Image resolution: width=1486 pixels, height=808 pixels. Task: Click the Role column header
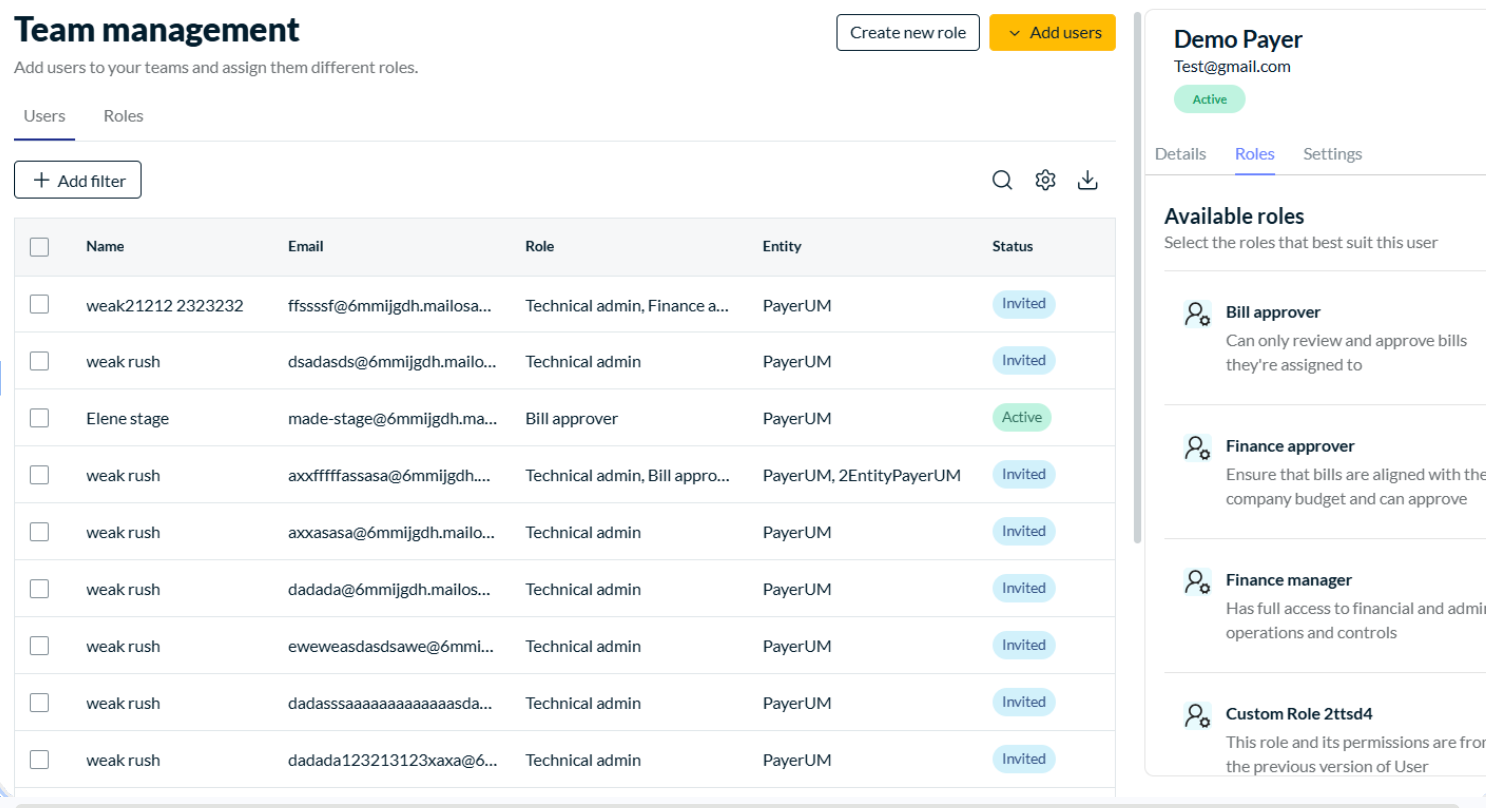[x=540, y=246]
